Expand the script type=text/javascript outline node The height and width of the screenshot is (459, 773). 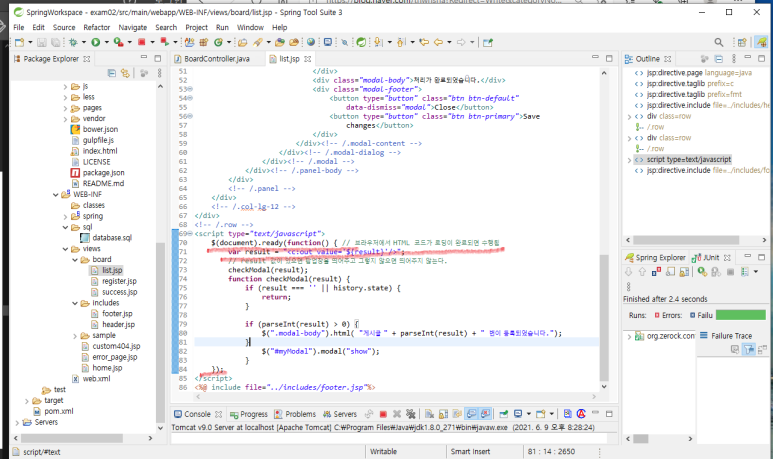pyautogui.click(x=629, y=160)
